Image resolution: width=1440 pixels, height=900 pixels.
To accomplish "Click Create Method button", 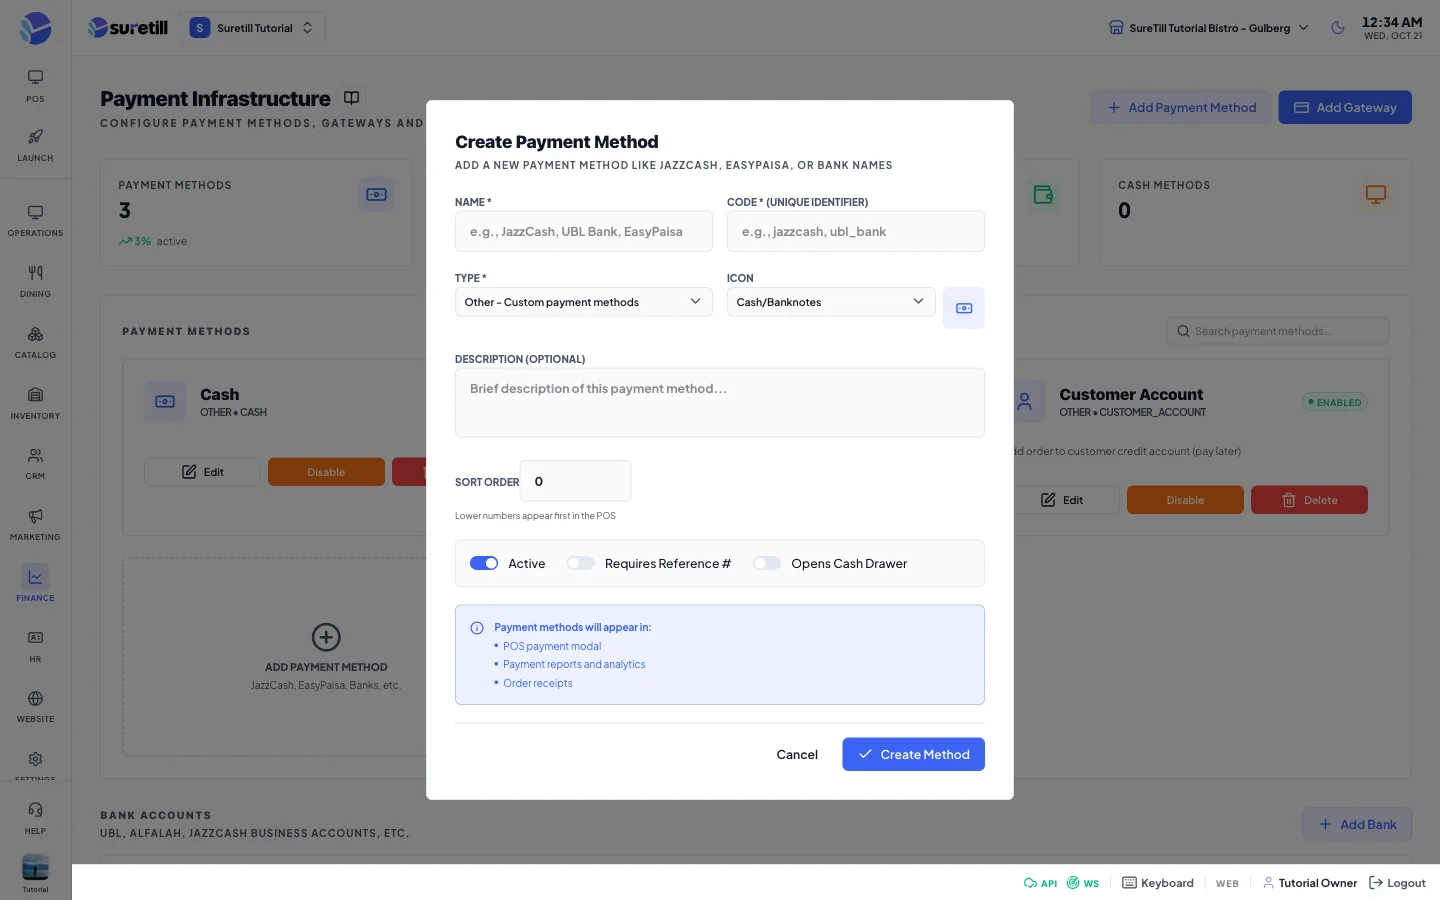I will click(913, 755).
